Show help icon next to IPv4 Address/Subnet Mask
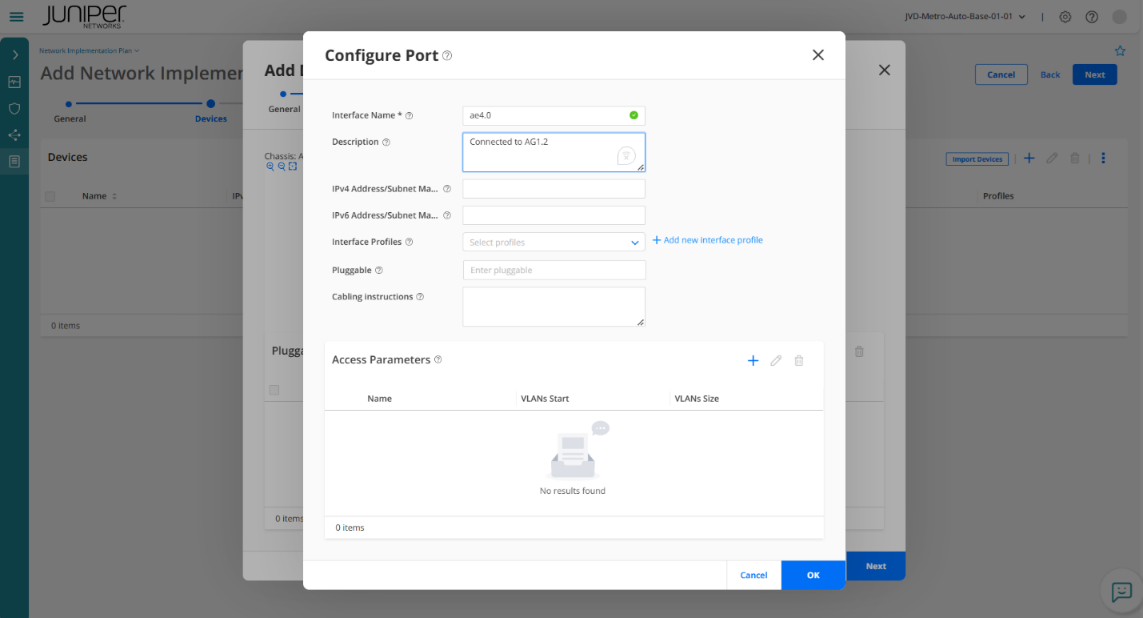 tap(447, 189)
